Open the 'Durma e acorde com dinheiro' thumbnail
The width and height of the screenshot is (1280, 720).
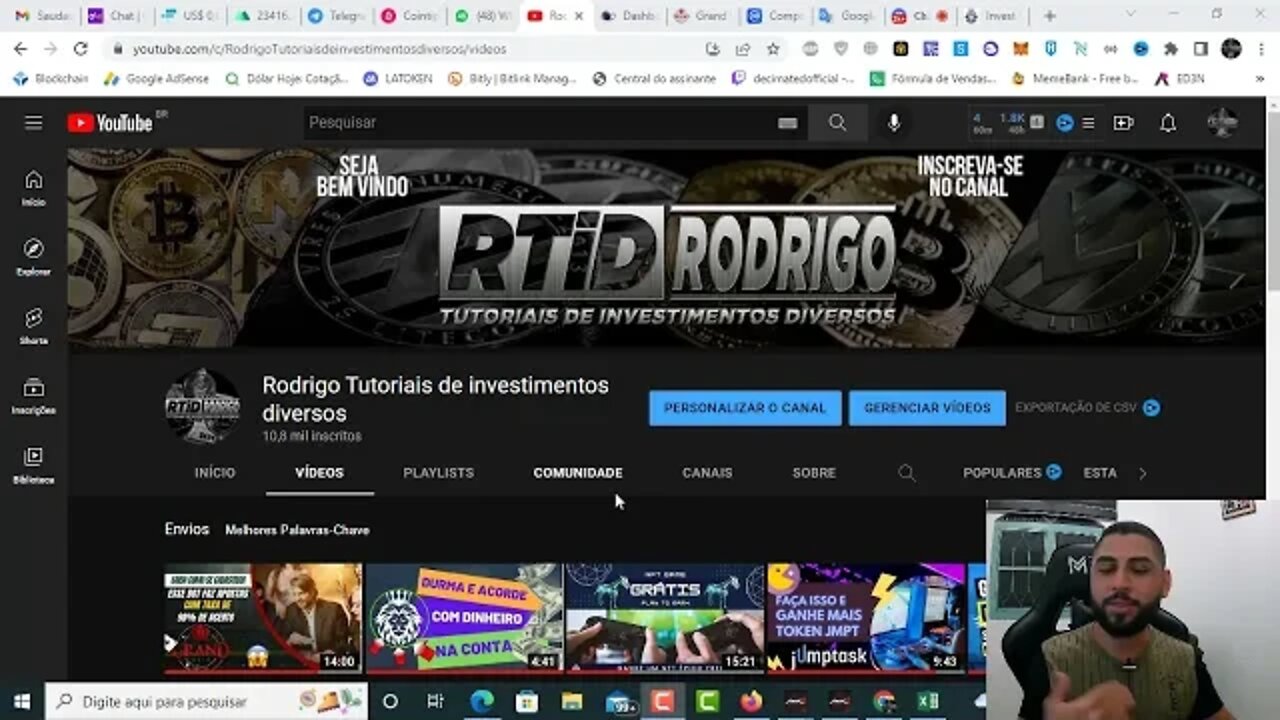(x=464, y=618)
